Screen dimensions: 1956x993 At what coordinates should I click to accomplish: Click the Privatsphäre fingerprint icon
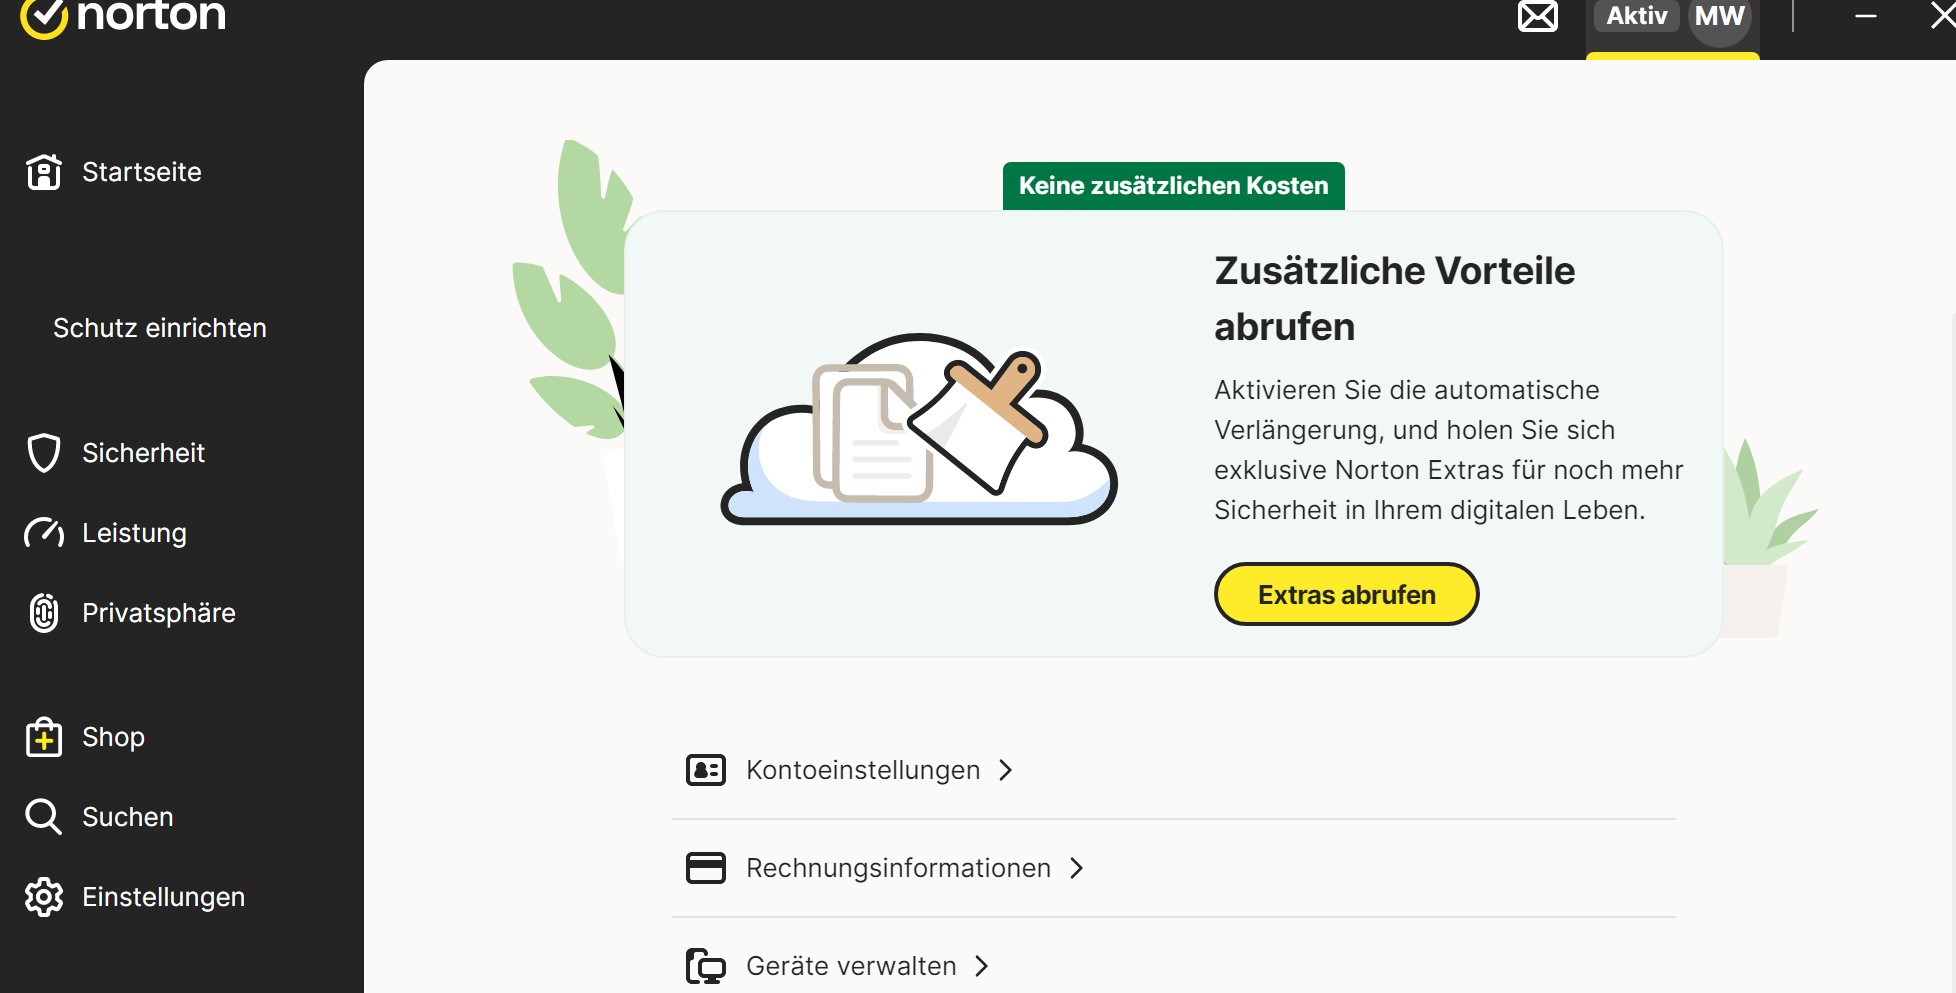point(44,613)
